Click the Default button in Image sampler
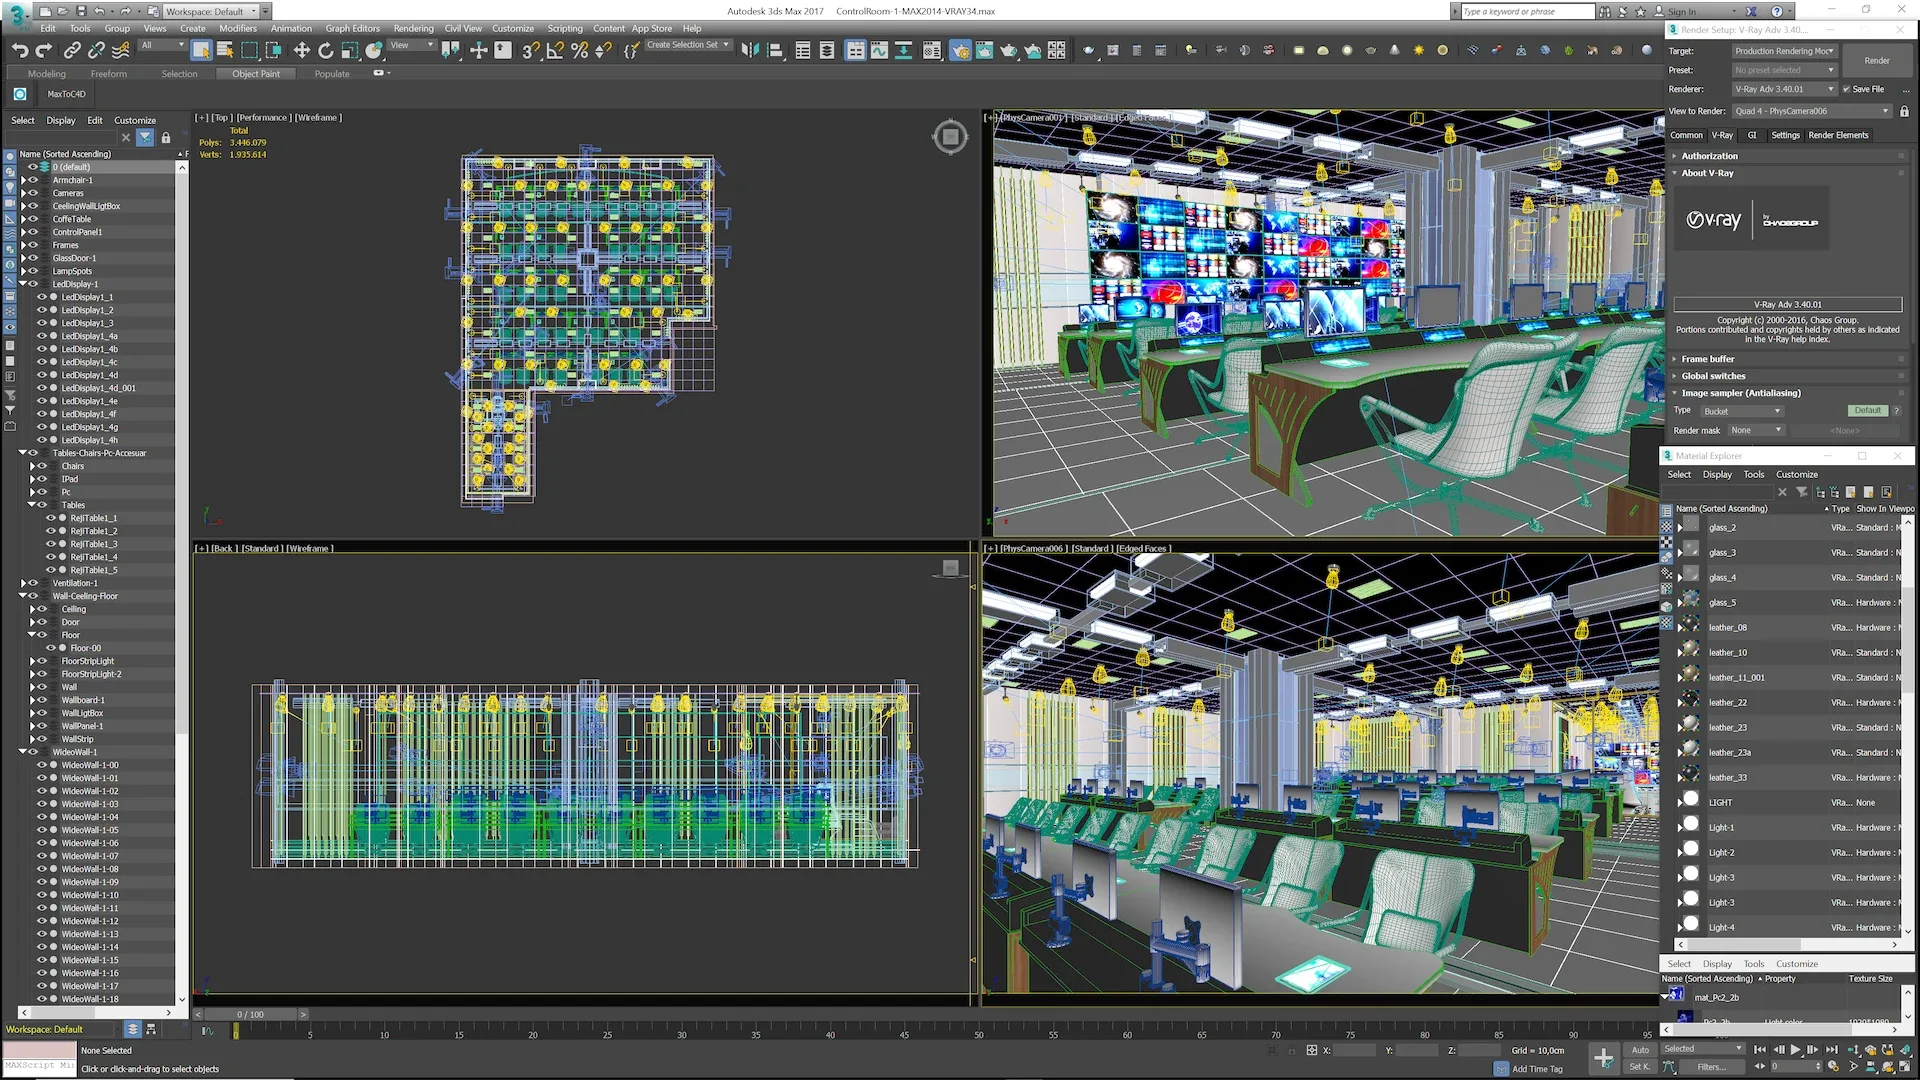 pyautogui.click(x=1867, y=411)
